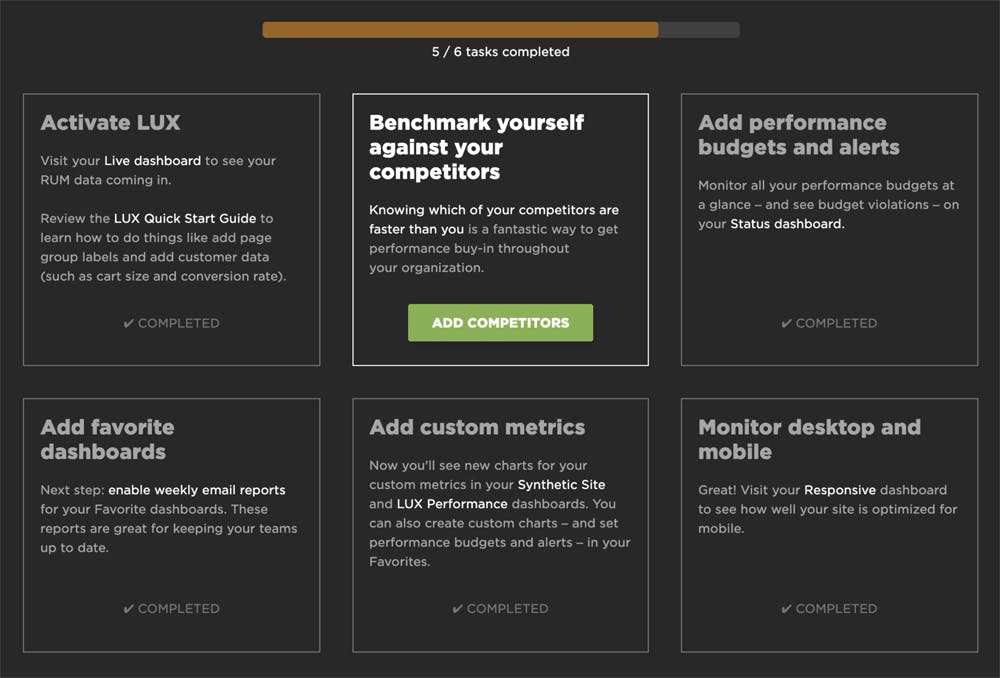Screen dimensions: 1000x678
Task: Click the Activate LUX card title
Action: click(110, 123)
